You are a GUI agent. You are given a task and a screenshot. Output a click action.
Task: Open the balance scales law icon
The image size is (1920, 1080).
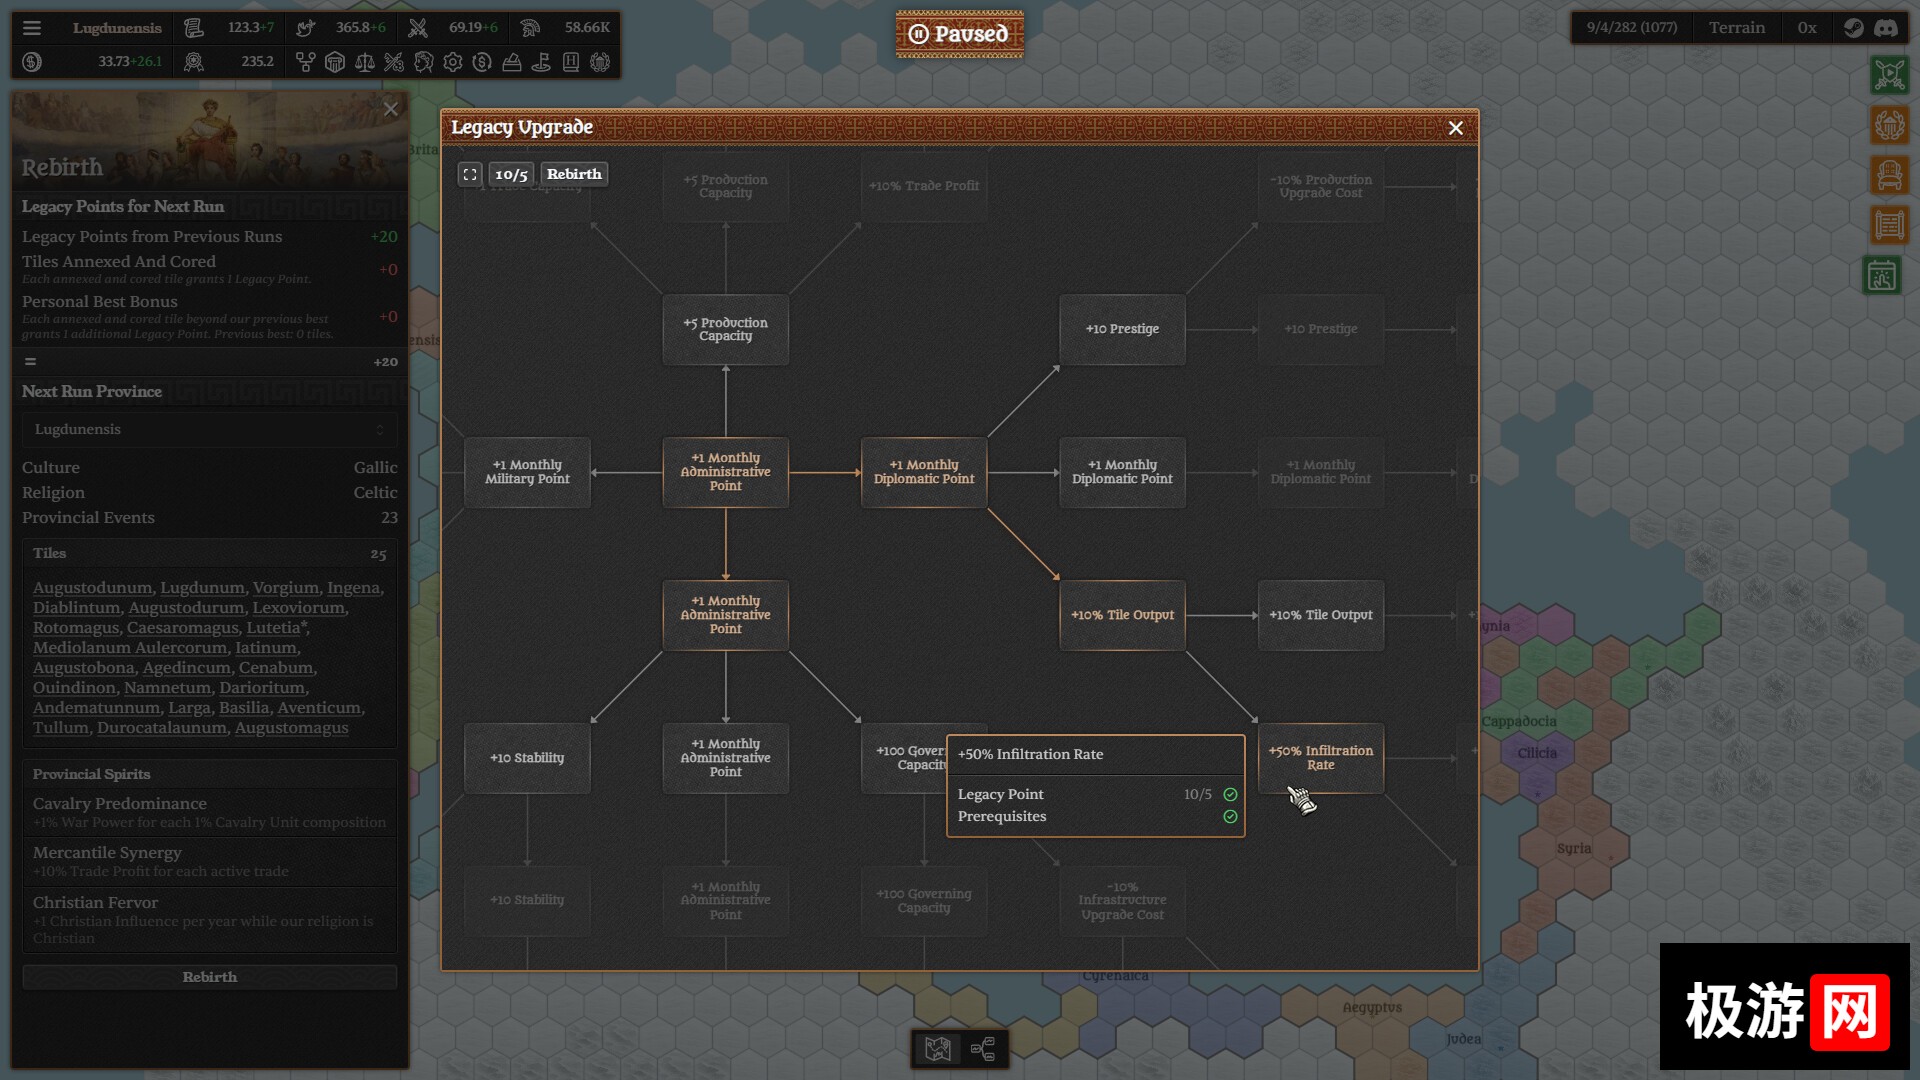(x=365, y=62)
